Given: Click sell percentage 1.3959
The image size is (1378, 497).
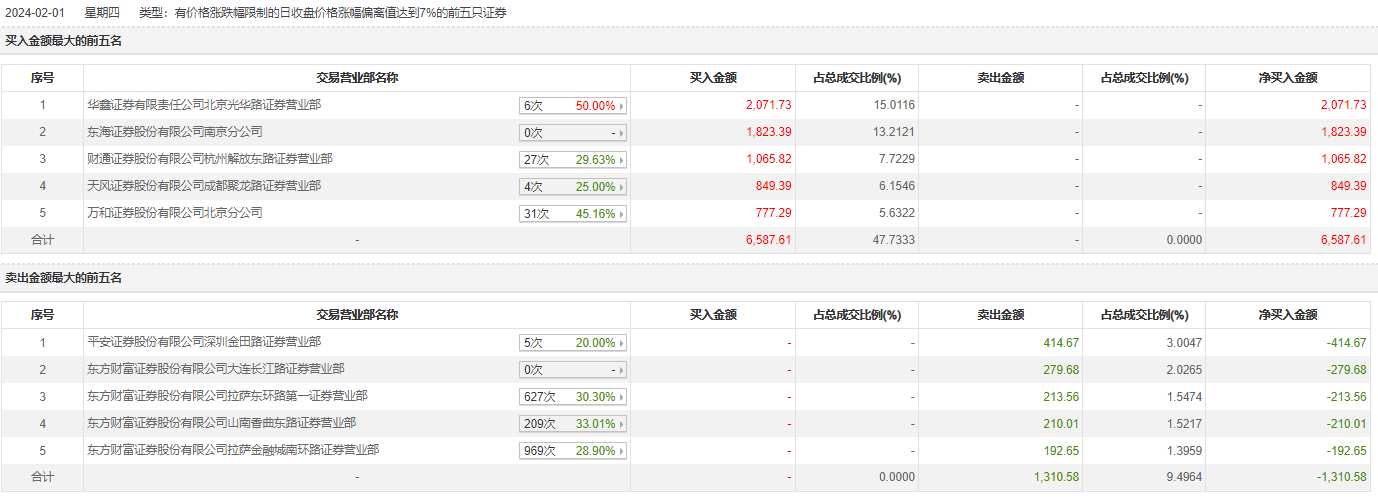Looking at the screenshot, I should click(1184, 450).
